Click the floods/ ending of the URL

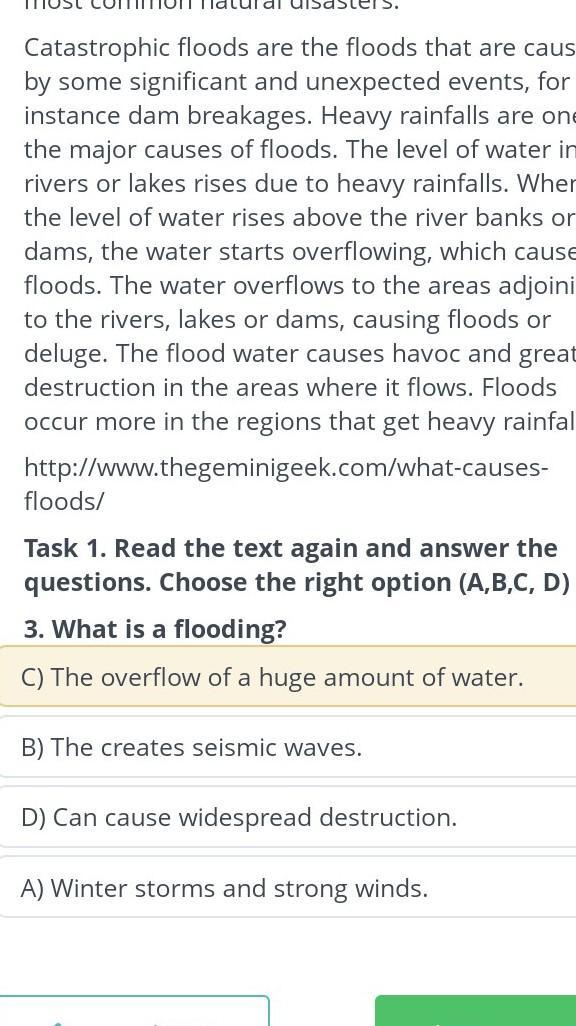click(63, 501)
